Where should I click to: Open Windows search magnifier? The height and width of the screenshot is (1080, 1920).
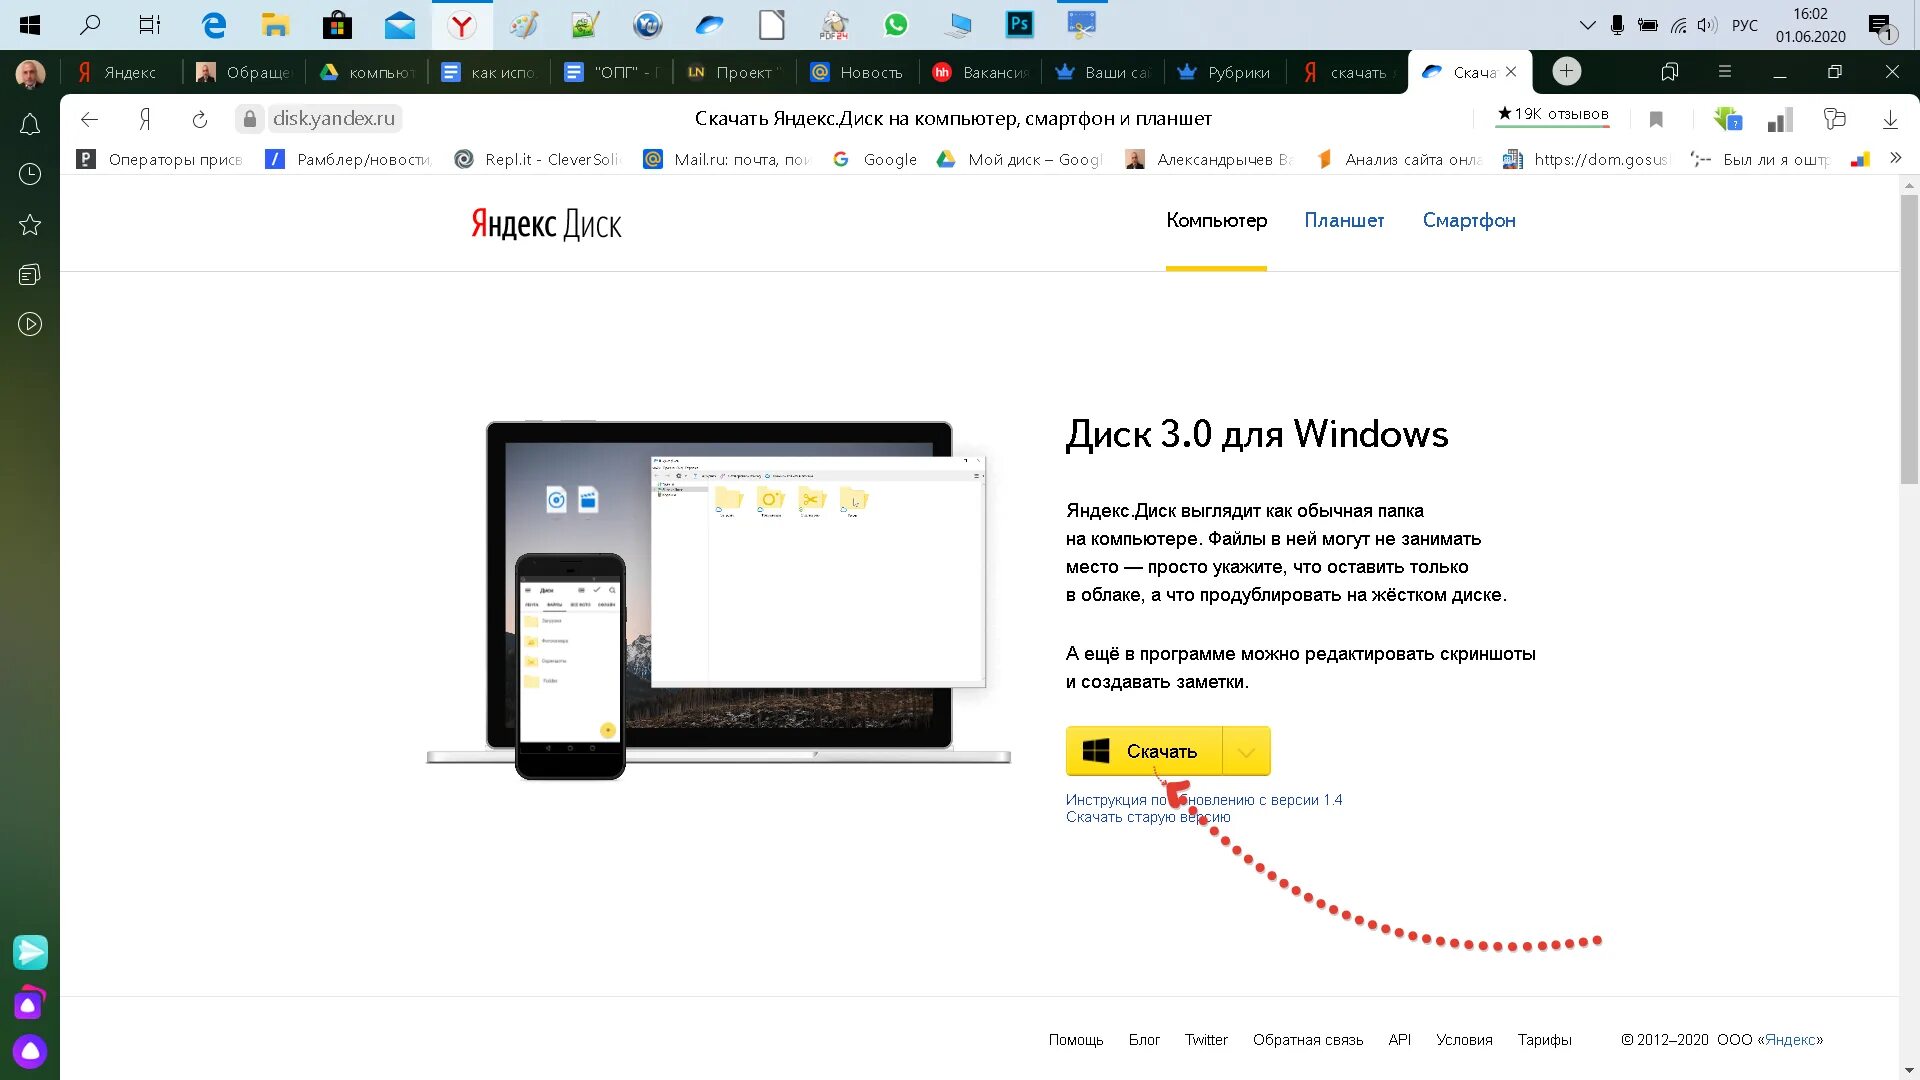point(90,24)
